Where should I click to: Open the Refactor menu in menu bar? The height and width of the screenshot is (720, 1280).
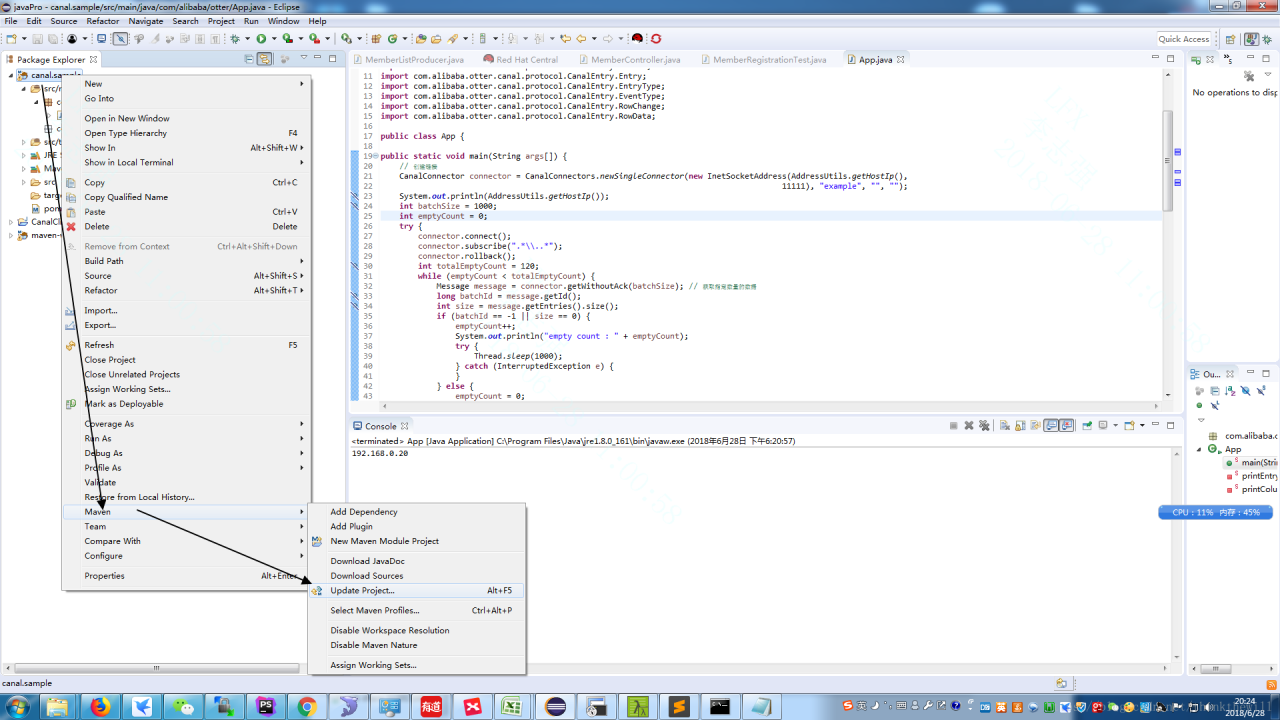pyautogui.click(x=103, y=21)
